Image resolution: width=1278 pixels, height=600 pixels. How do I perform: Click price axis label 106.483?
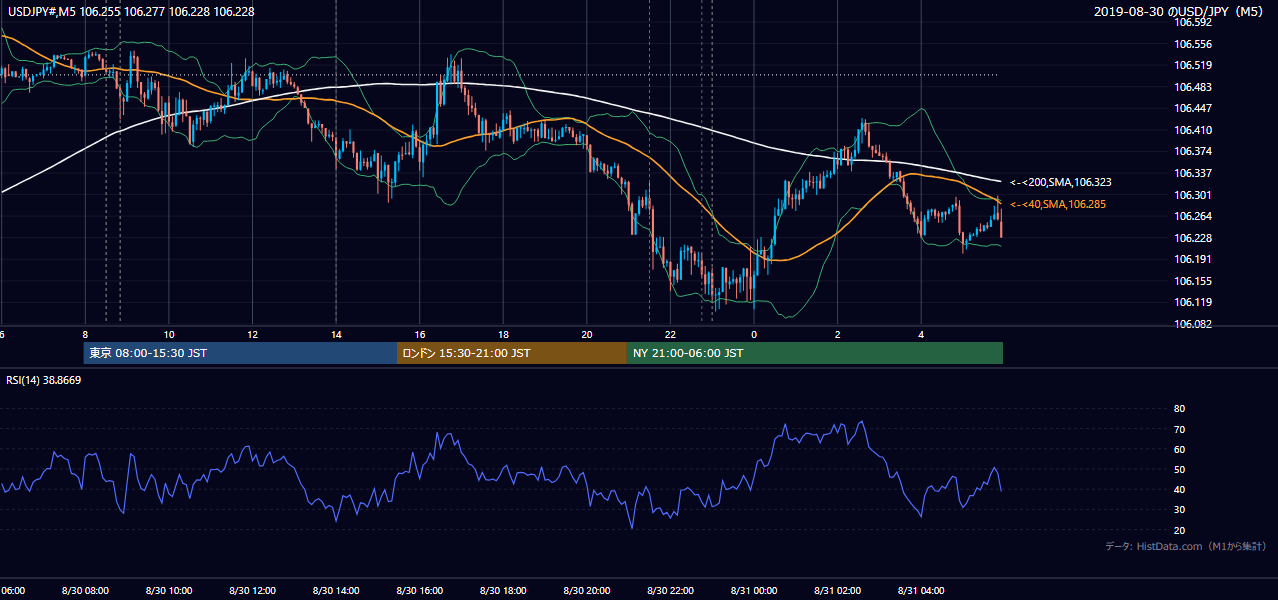tap(1193, 87)
